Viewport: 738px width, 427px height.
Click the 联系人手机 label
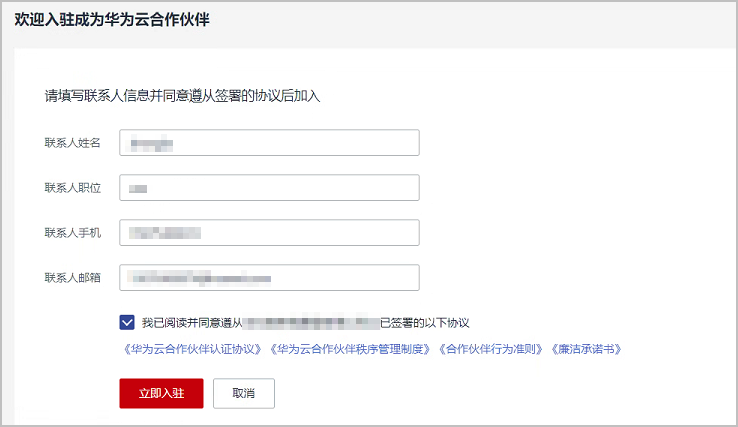pyautogui.click(x=72, y=233)
